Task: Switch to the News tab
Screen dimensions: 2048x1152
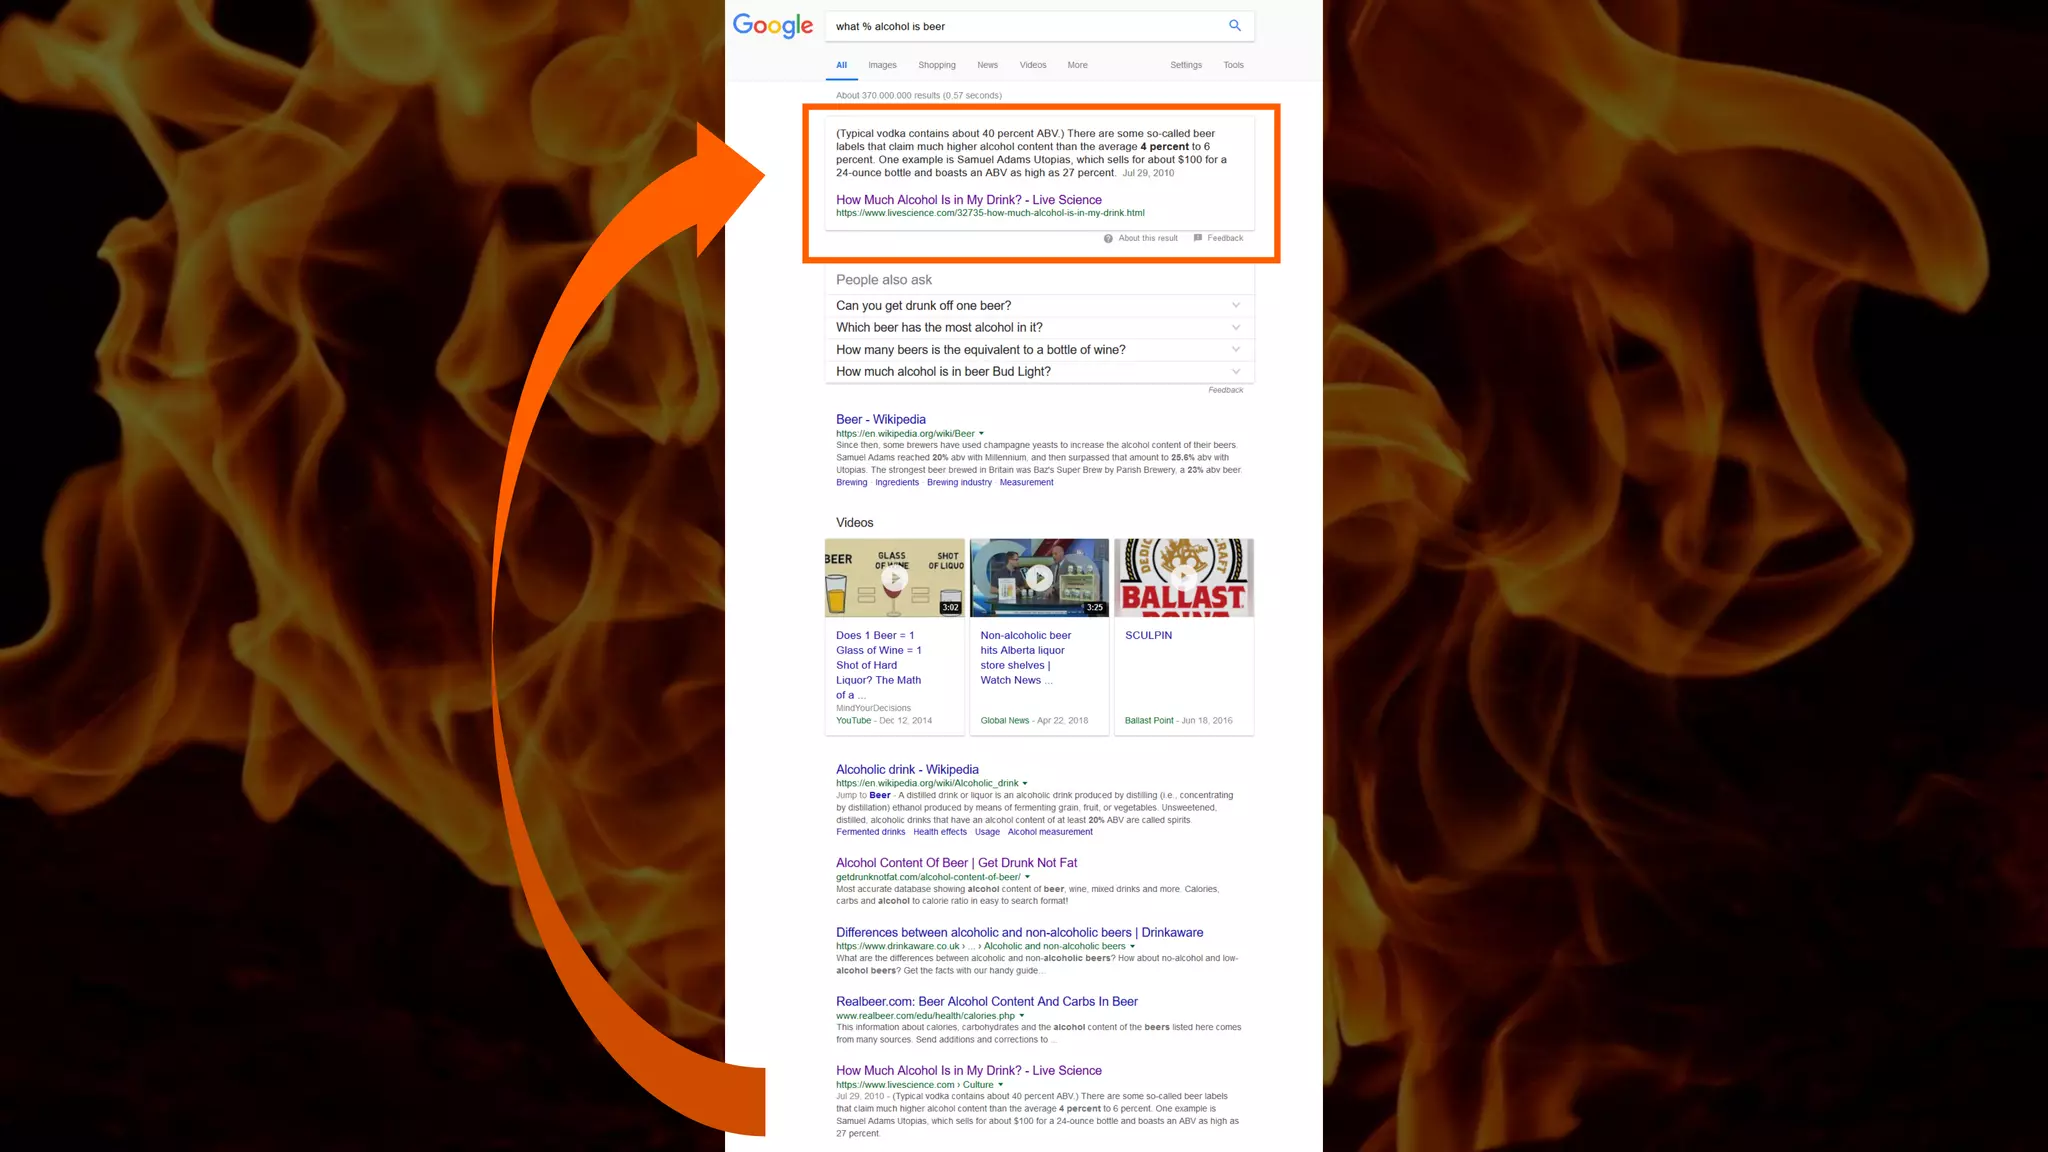Action: click(987, 65)
